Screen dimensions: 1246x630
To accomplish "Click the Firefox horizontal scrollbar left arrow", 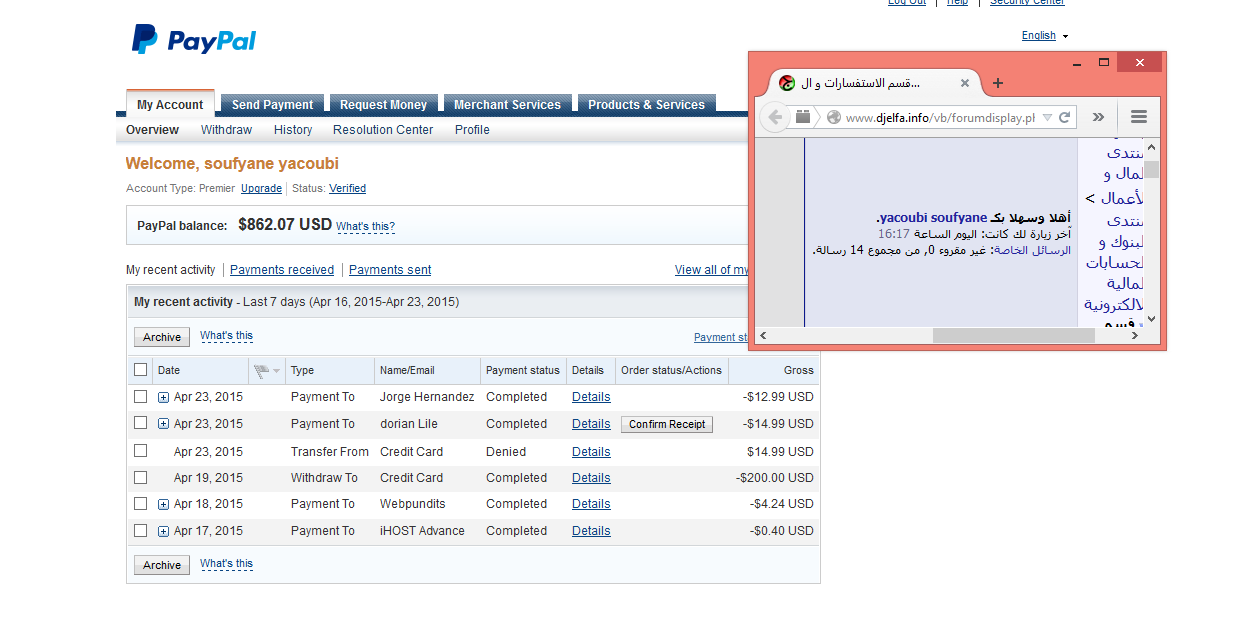I will (762, 336).
